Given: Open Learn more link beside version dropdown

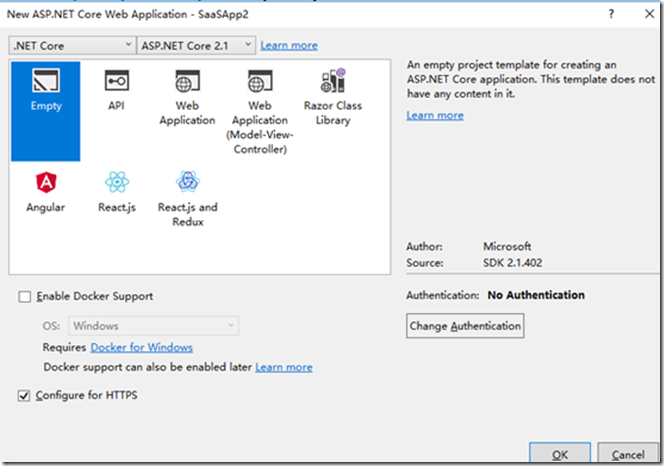Looking at the screenshot, I should [289, 45].
